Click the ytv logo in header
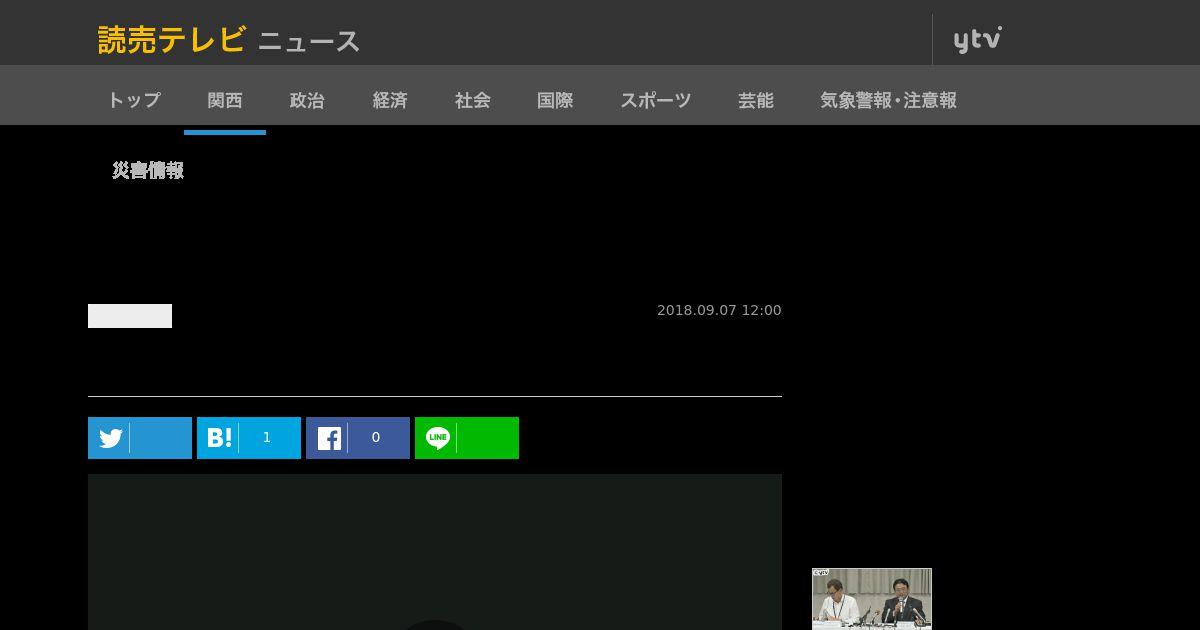Screen dimensions: 1200x630 coord(977,40)
